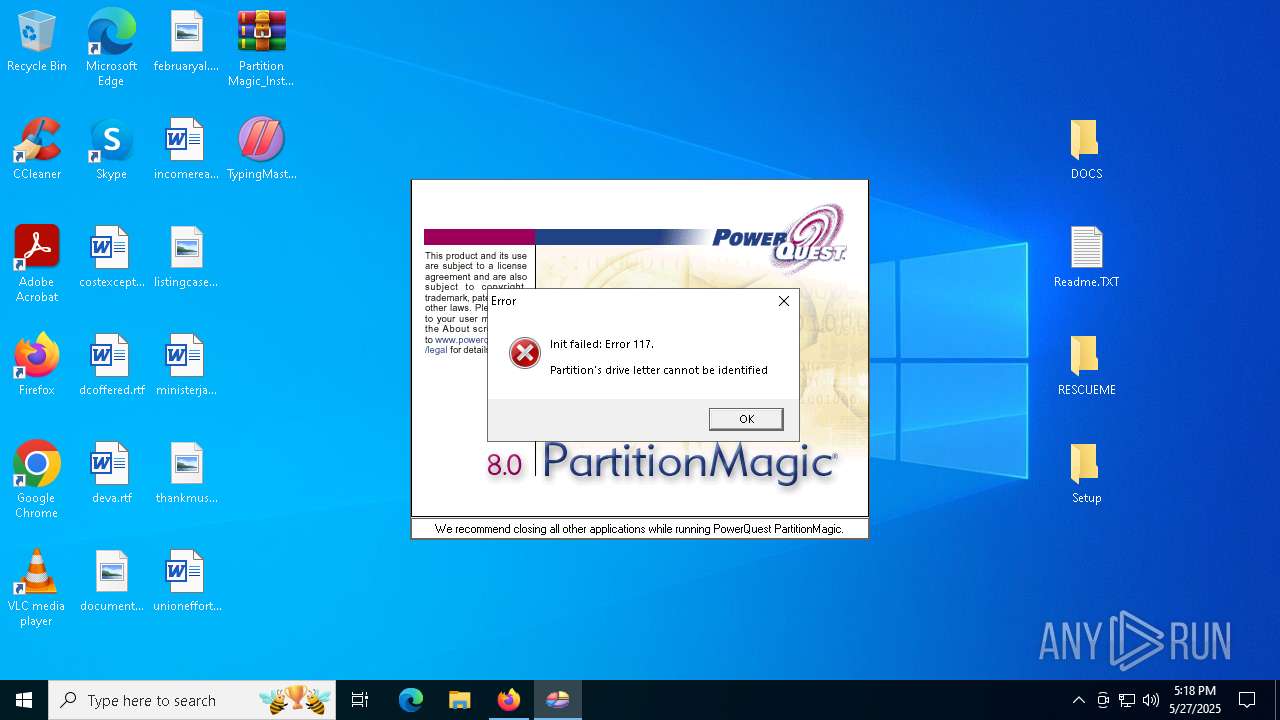
Task: Click PartitionMagic taskbar button
Action: point(558,700)
